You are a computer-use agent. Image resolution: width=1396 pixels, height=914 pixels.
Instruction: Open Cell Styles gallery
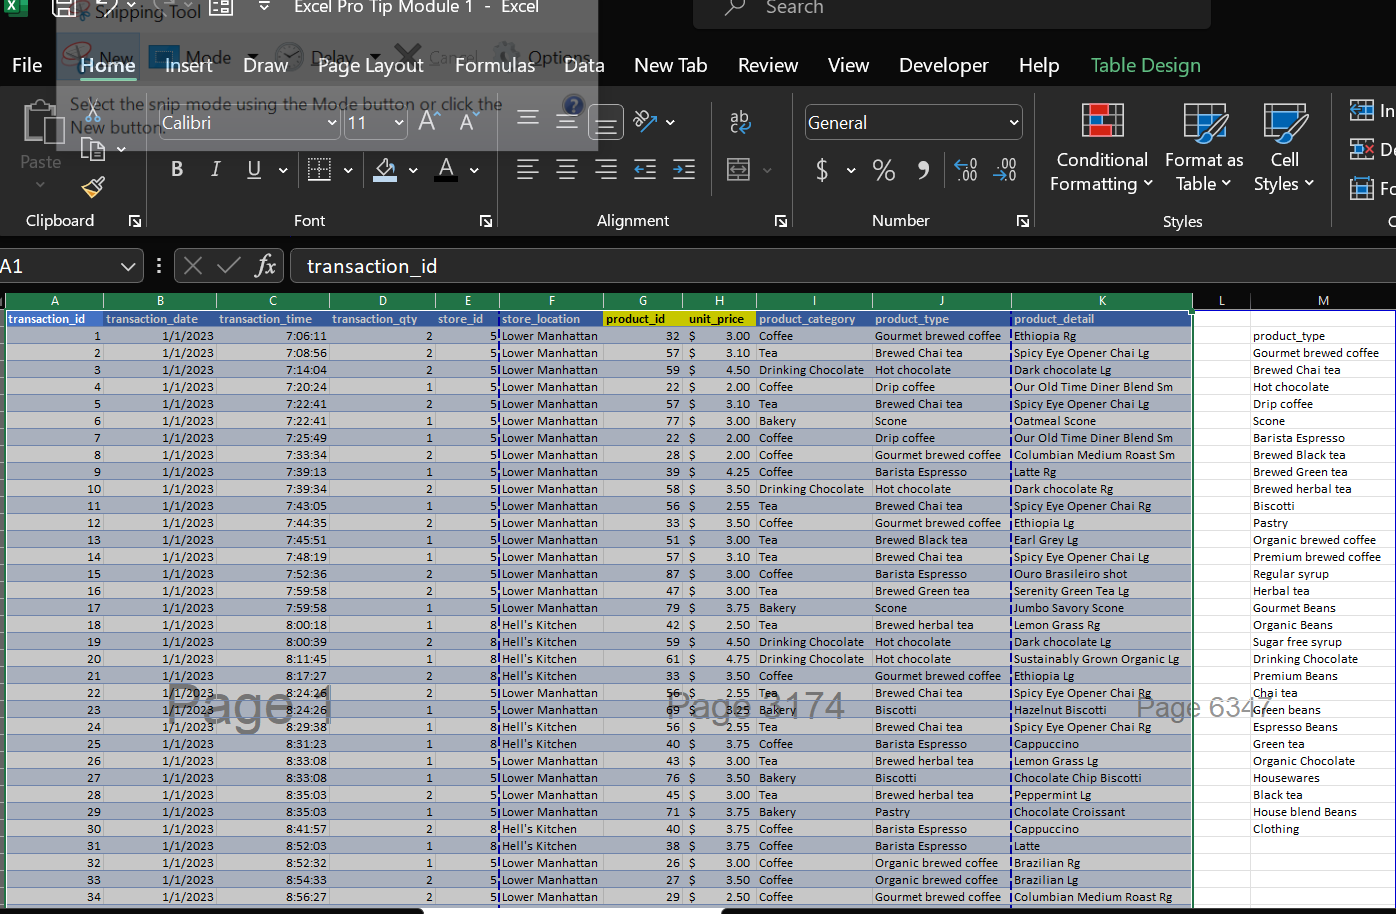click(x=1284, y=148)
